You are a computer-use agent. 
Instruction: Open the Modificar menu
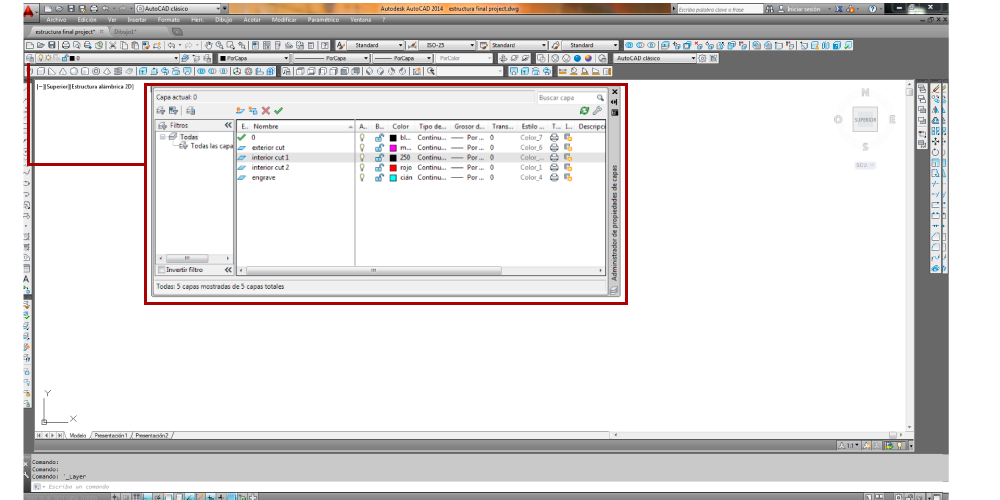[284, 20]
